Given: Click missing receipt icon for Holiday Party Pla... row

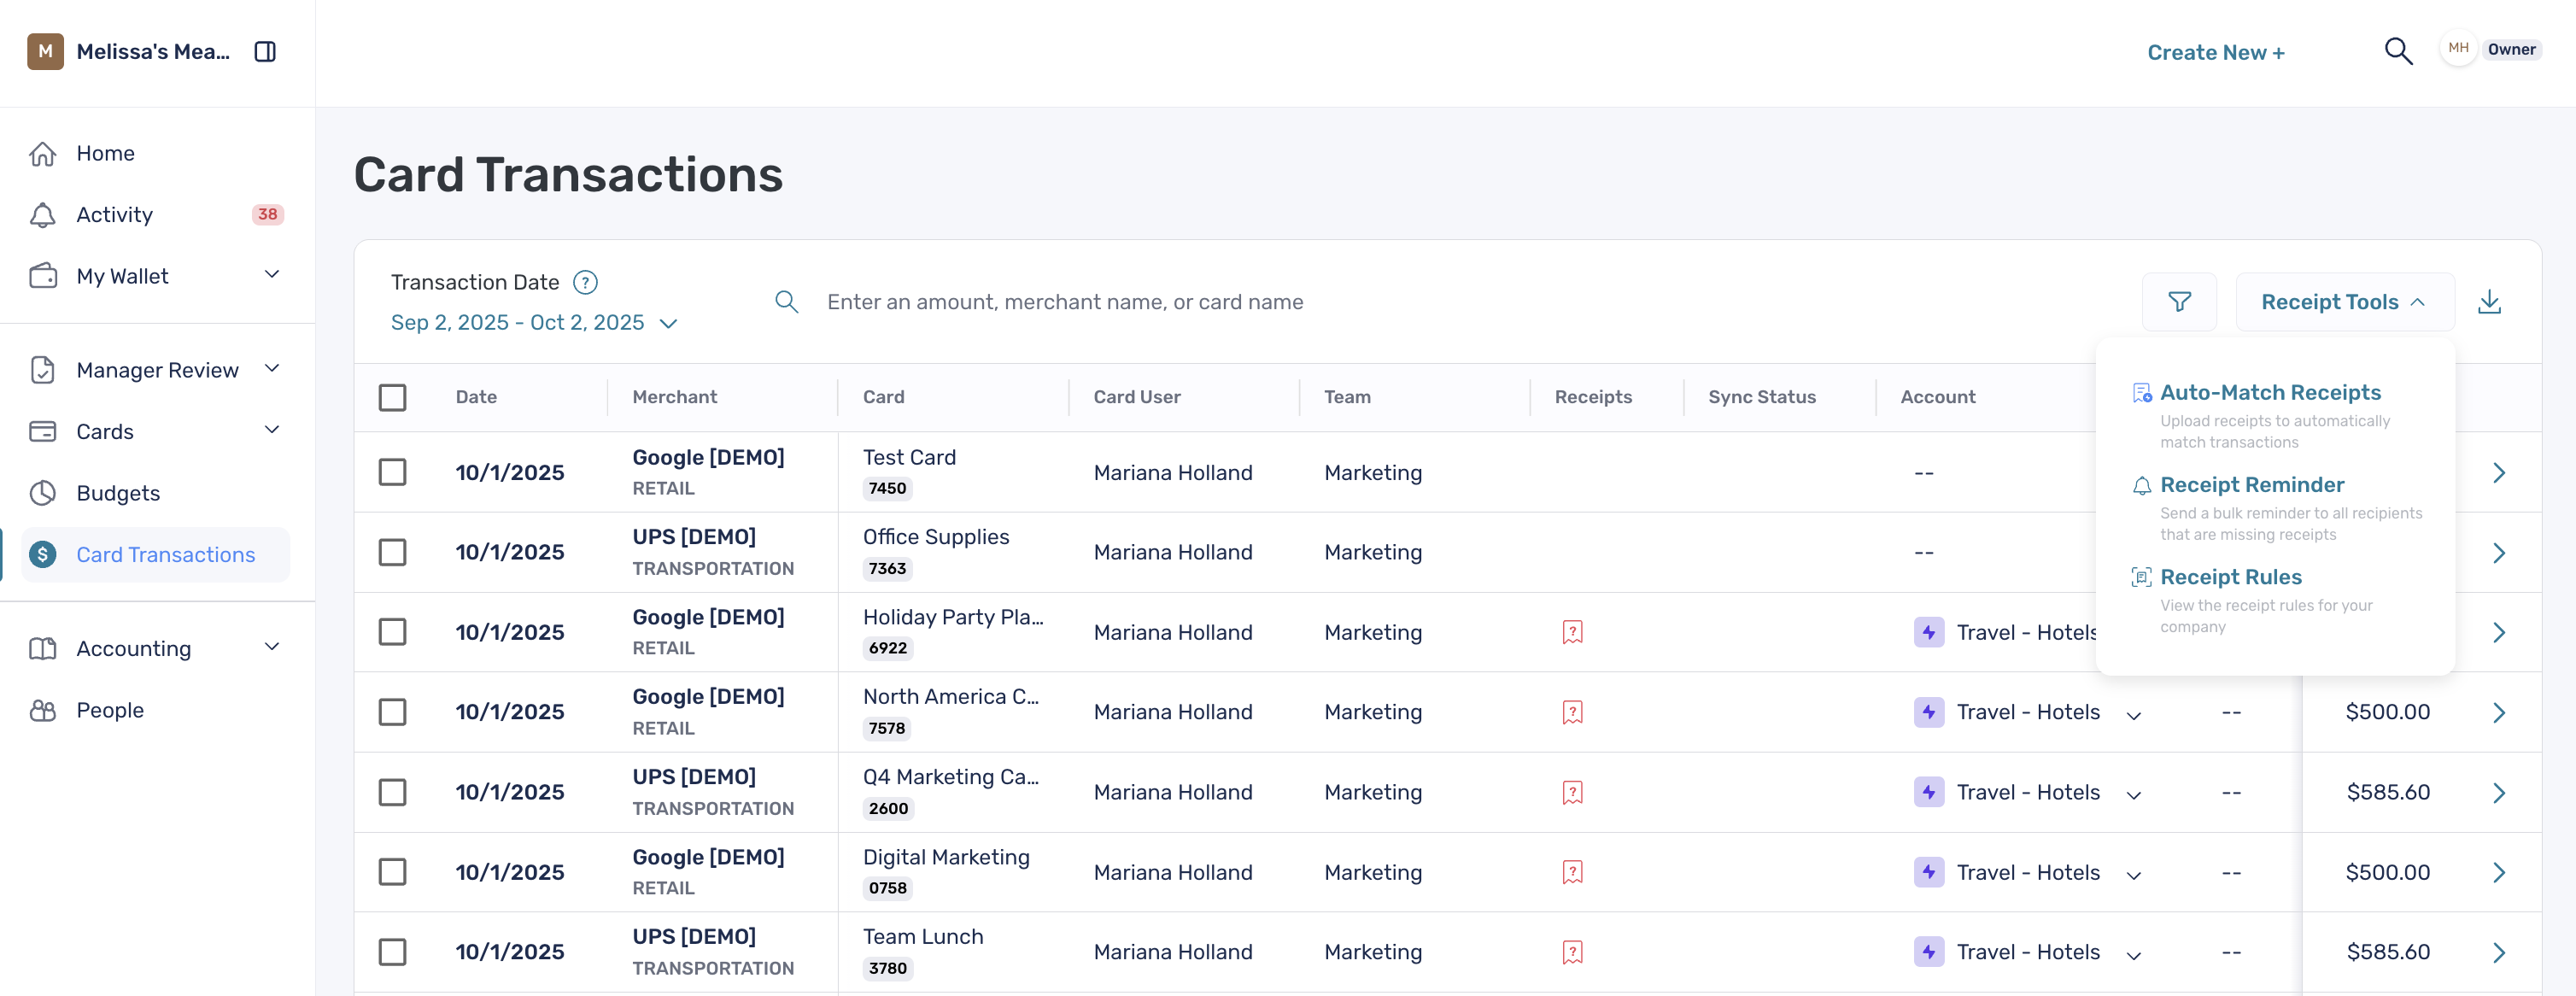Looking at the screenshot, I should point(1573,632).
